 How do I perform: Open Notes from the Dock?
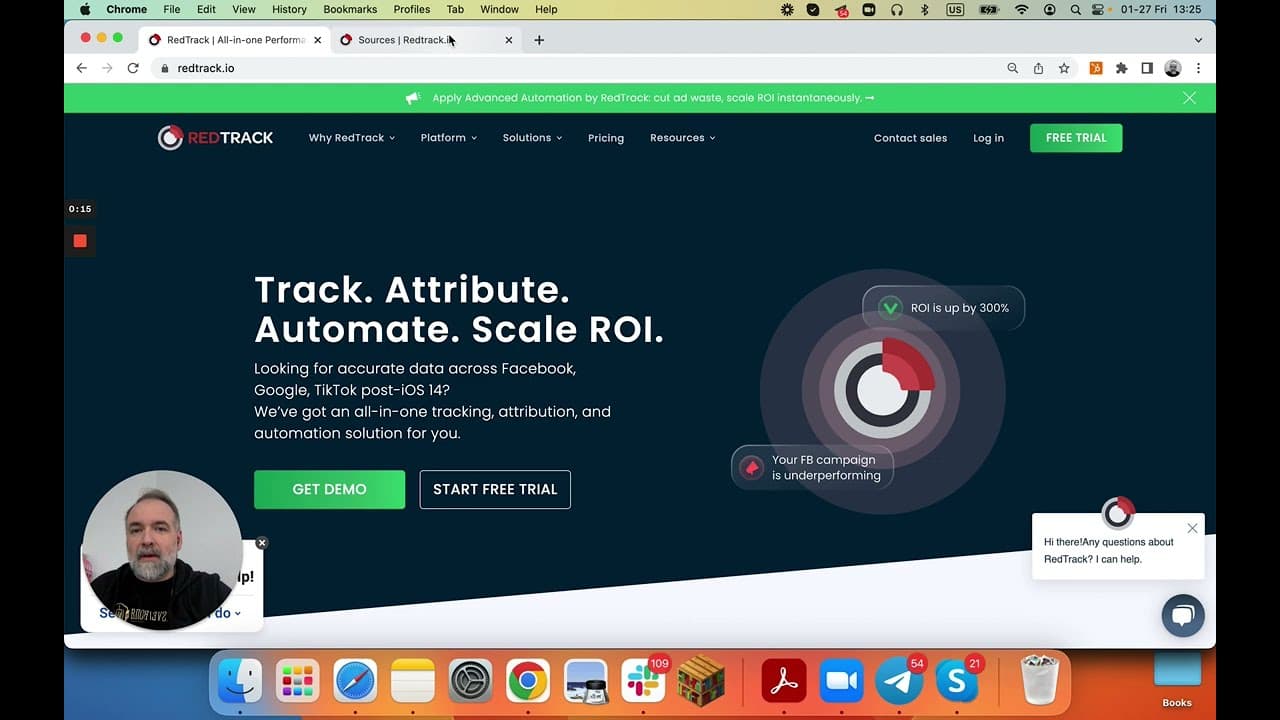(x=413, y=681)
